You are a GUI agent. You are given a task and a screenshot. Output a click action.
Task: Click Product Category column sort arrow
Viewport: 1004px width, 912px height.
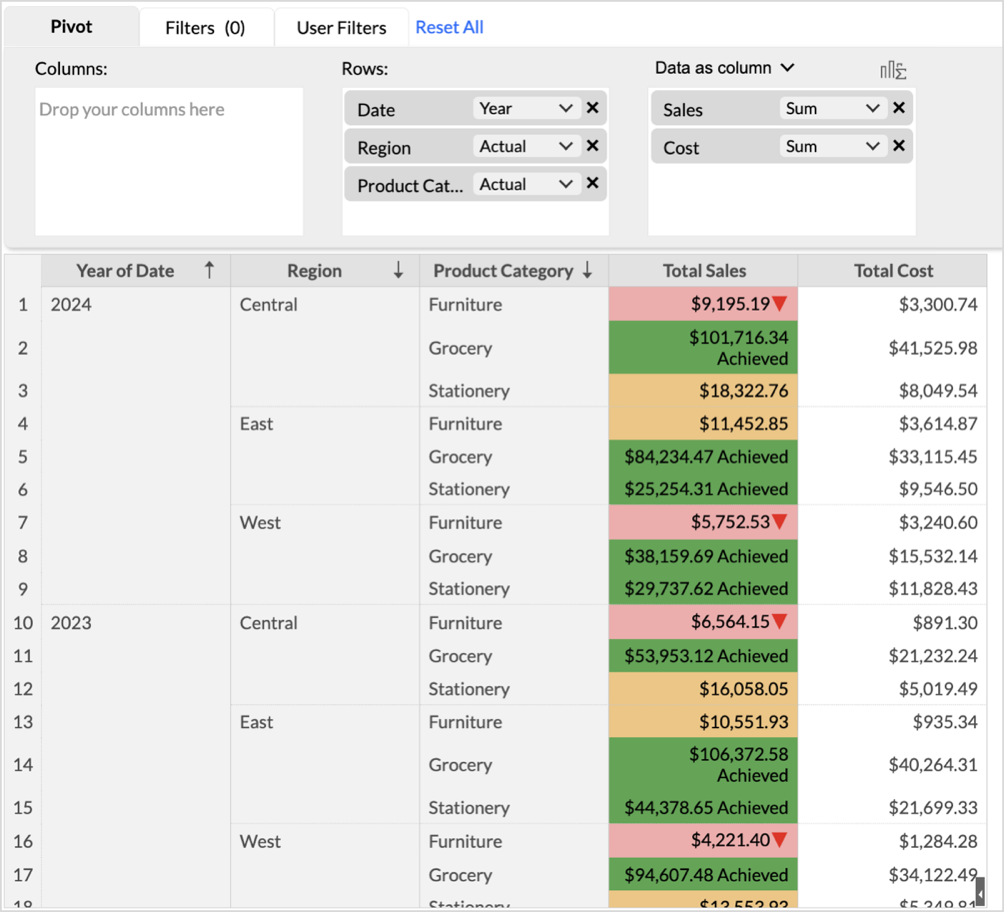587,270
